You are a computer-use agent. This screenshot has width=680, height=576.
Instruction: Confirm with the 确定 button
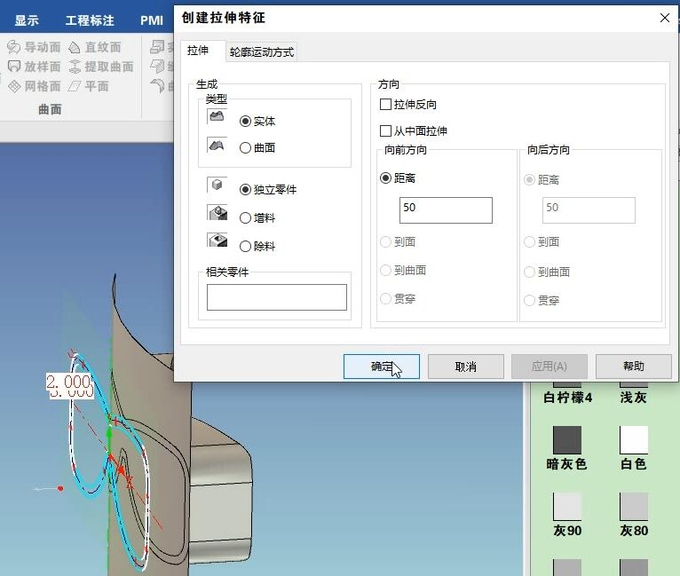point(381,367)
